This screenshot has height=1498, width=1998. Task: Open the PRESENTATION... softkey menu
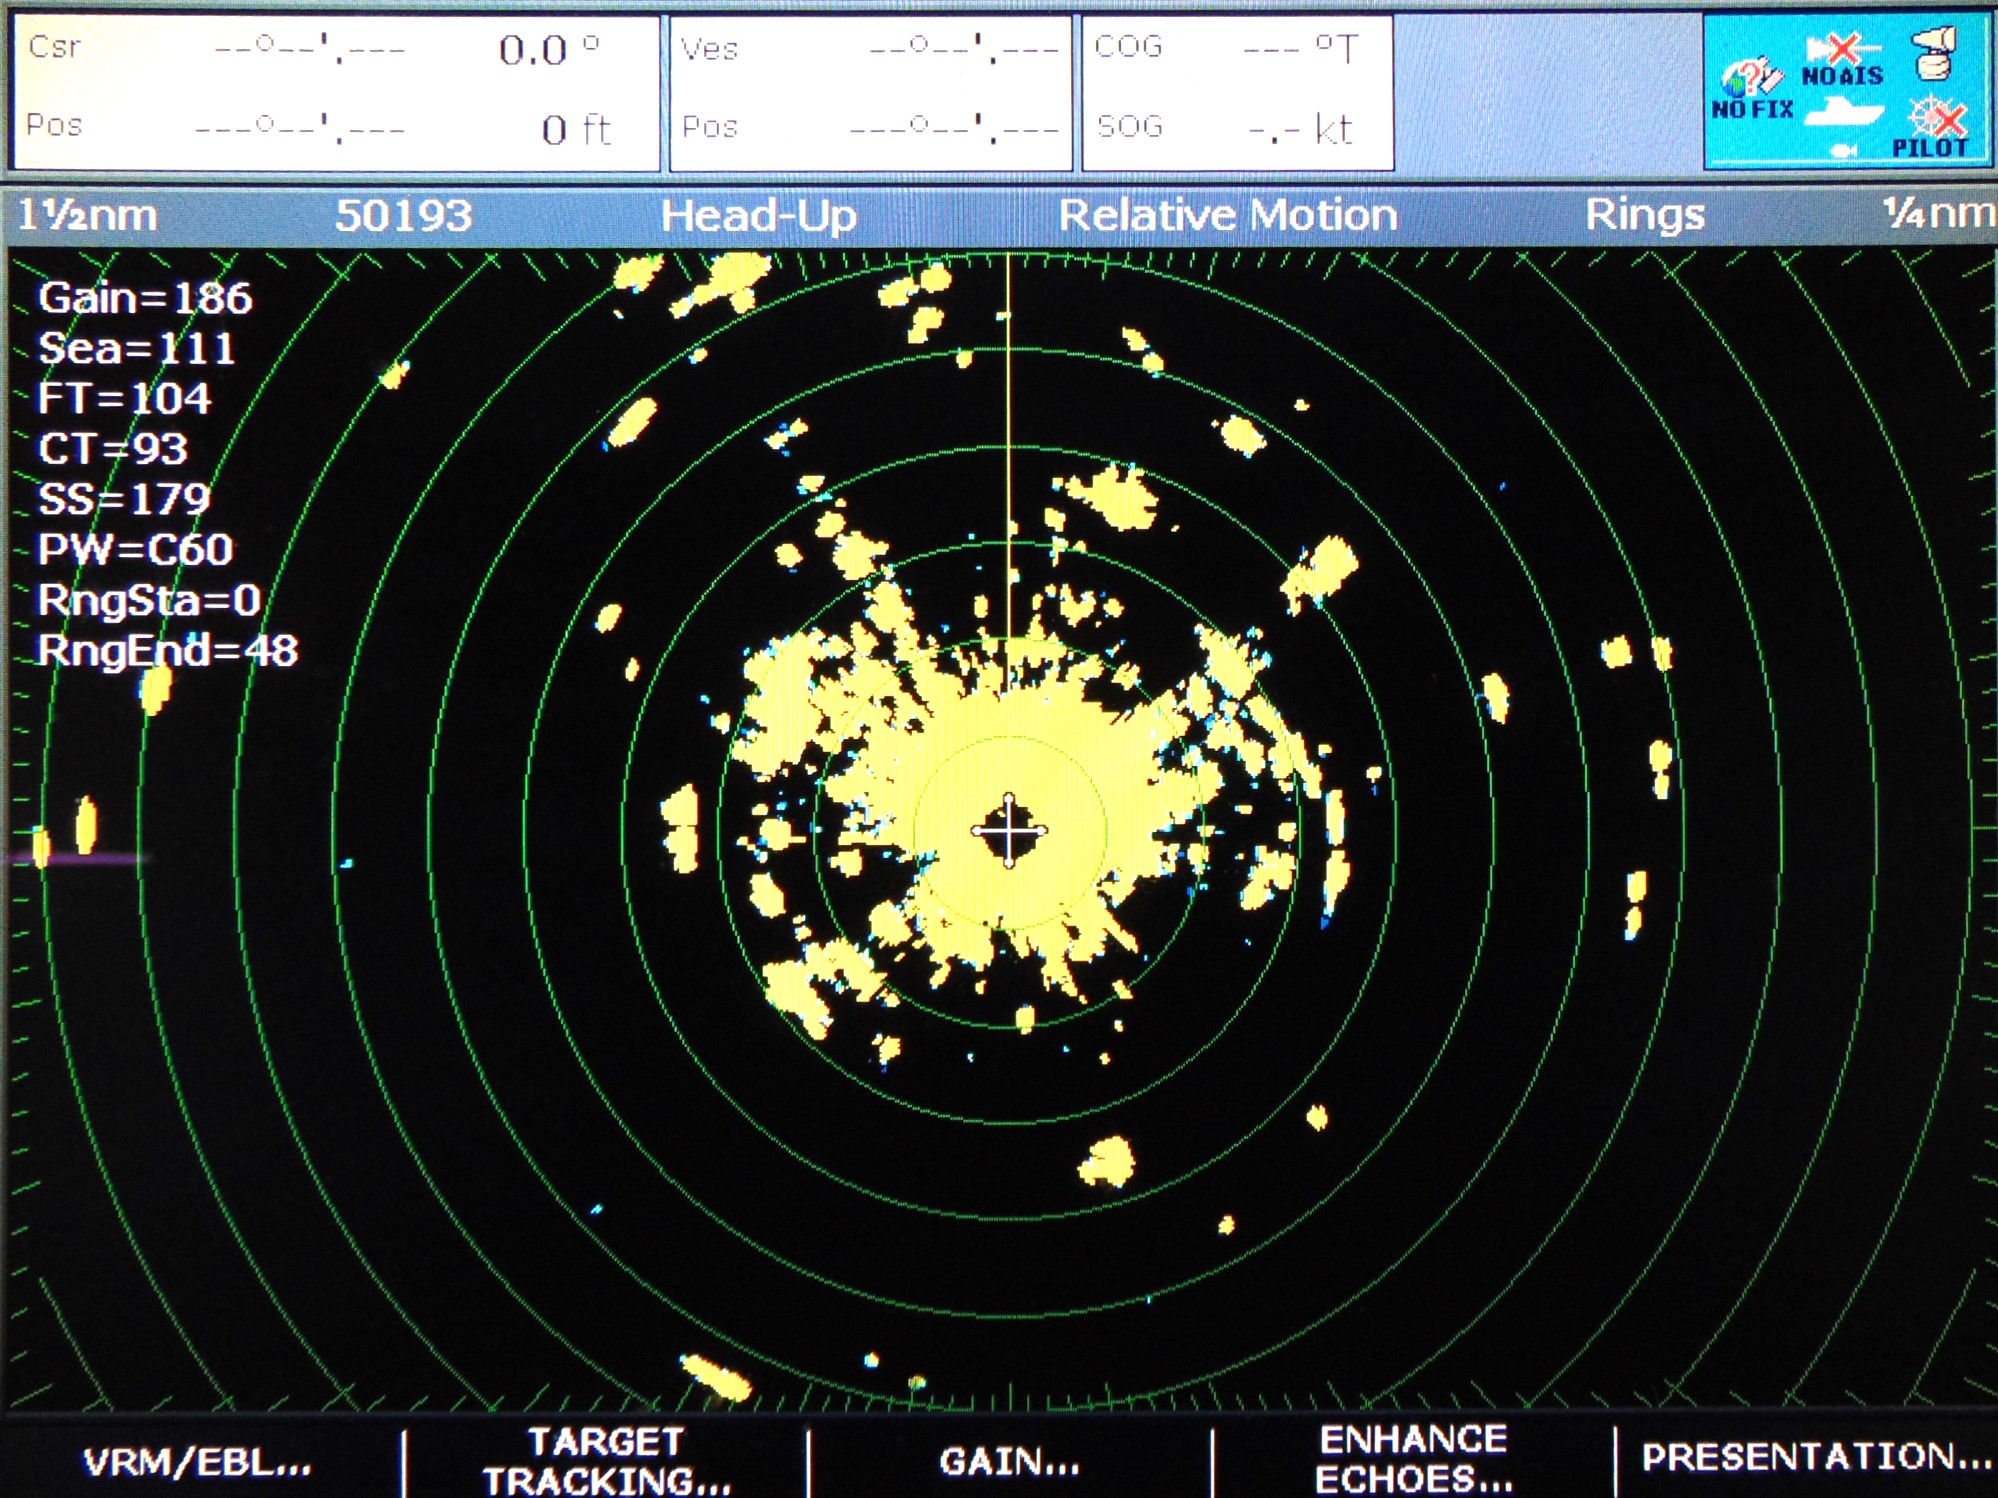[x=1815, y=1458]
